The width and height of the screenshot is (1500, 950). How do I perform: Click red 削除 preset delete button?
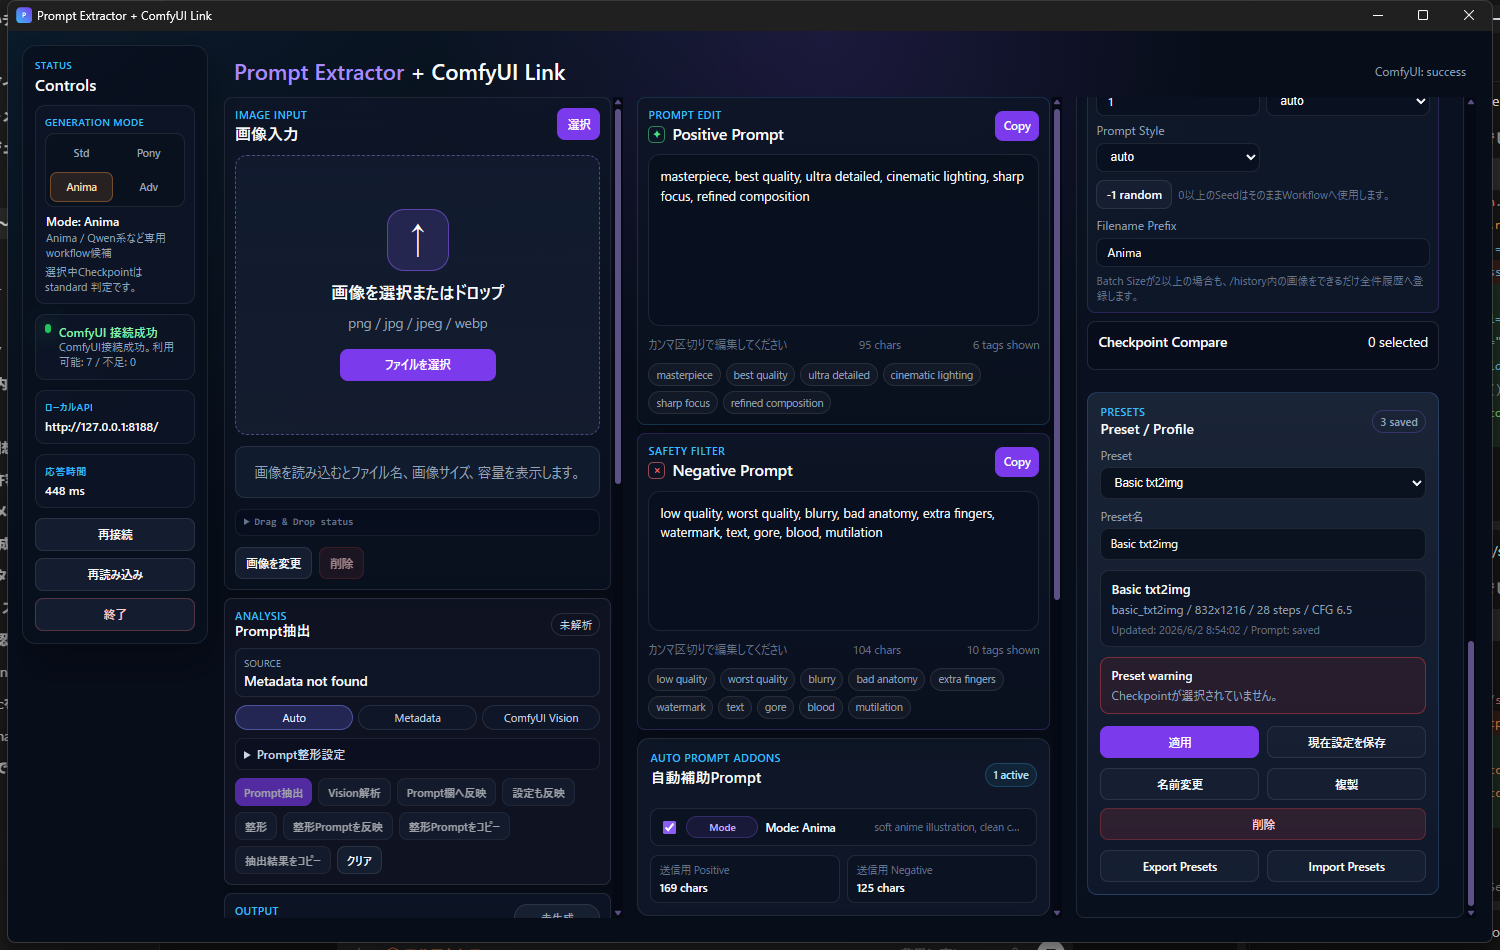coord(1263,825)
